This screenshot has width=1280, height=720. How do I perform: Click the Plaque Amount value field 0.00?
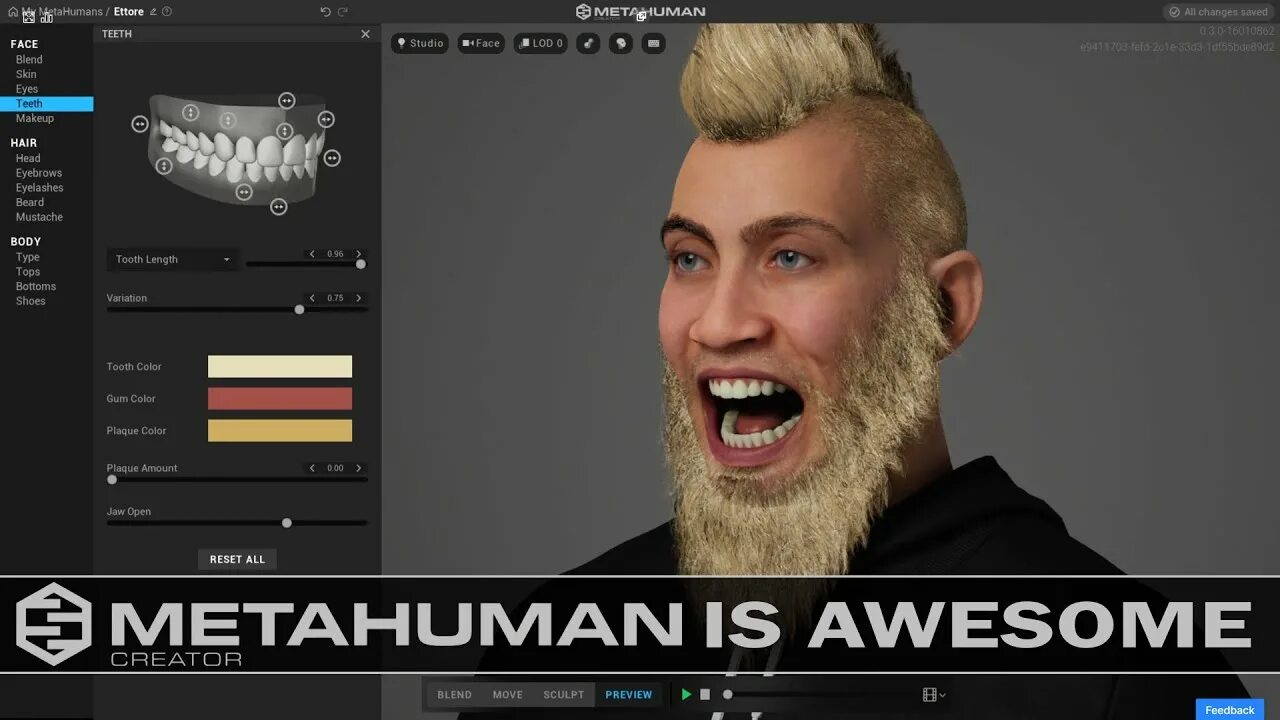(335, 468)
